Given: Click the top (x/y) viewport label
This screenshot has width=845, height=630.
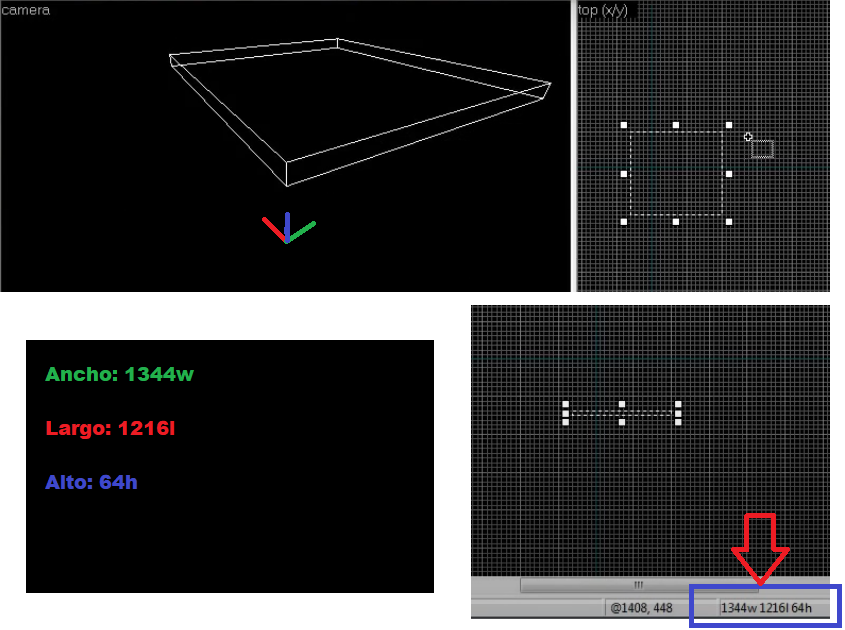Looking at the screenshot, I should coord(601,10).
